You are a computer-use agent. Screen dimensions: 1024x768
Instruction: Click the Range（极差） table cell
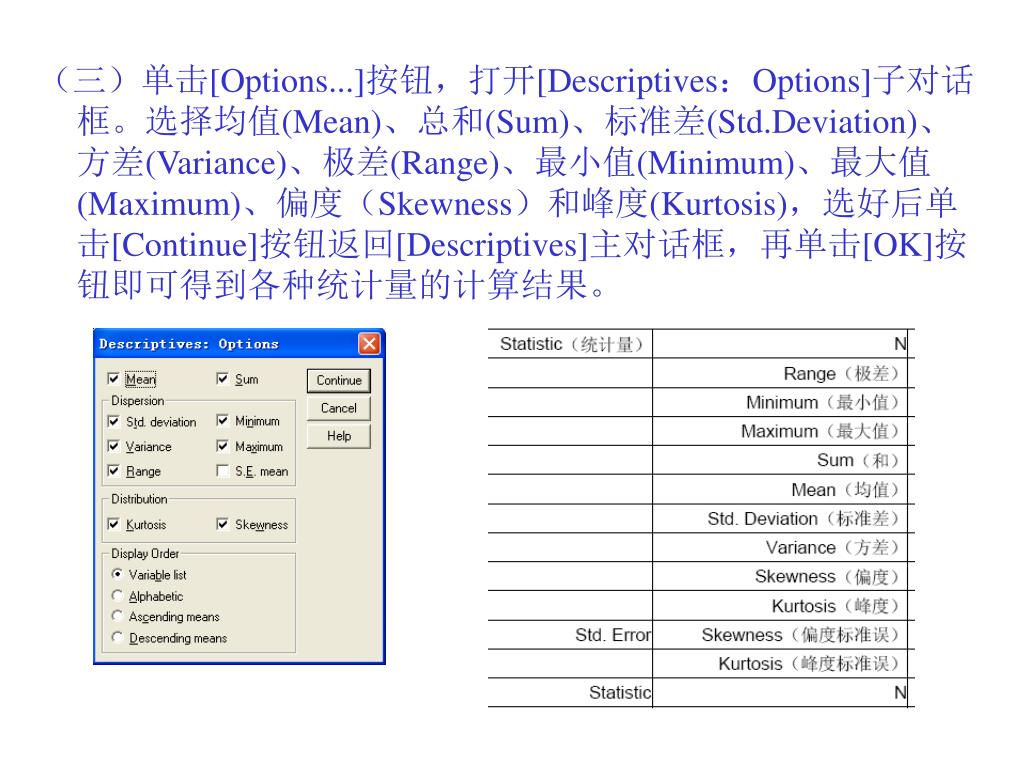[x=780, y=374]
